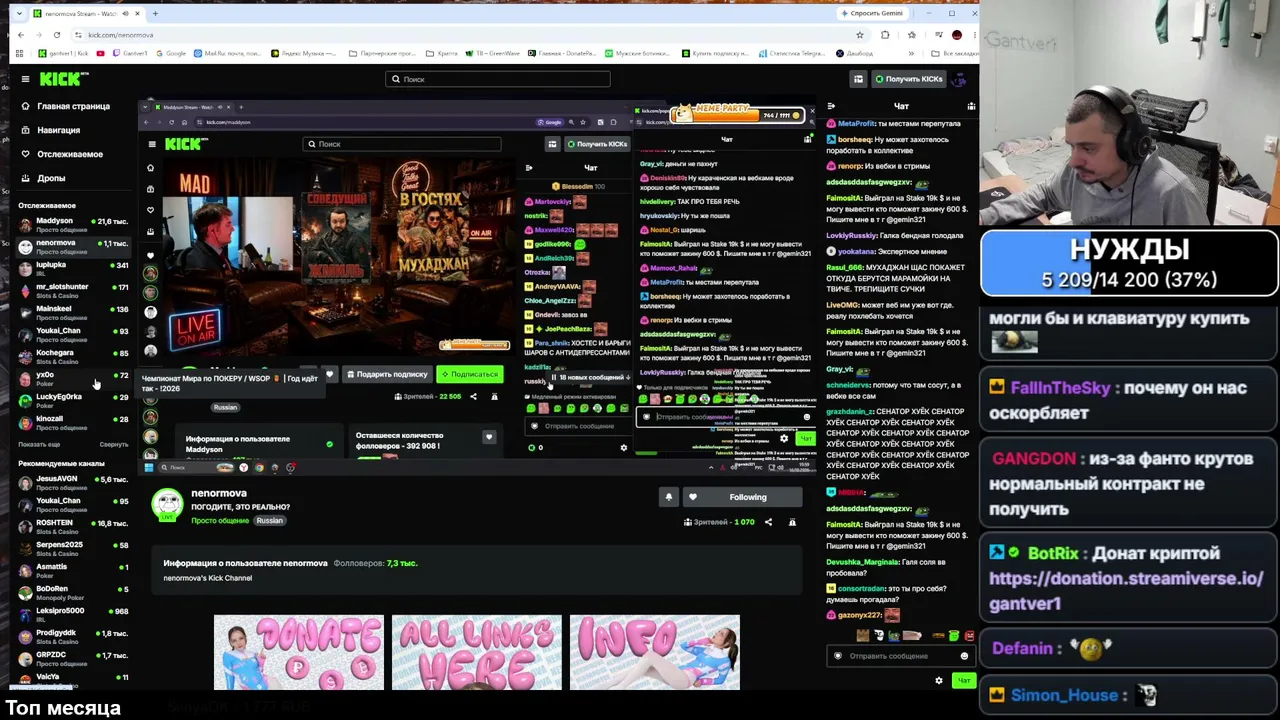Image resolution: width=1280 pixels, height=720 pixels.
Task: Open the Крипта bookmark folder
Action: [442, 53]
